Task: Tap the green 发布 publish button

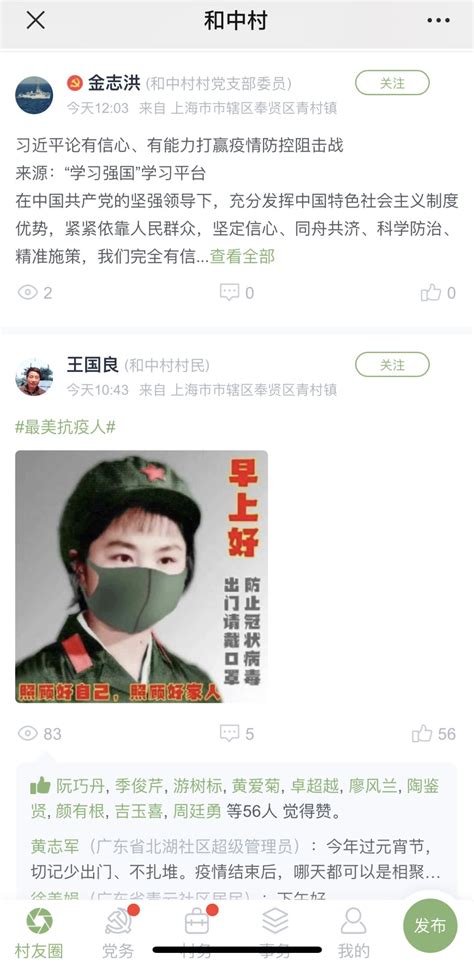Action: (430, 926)
